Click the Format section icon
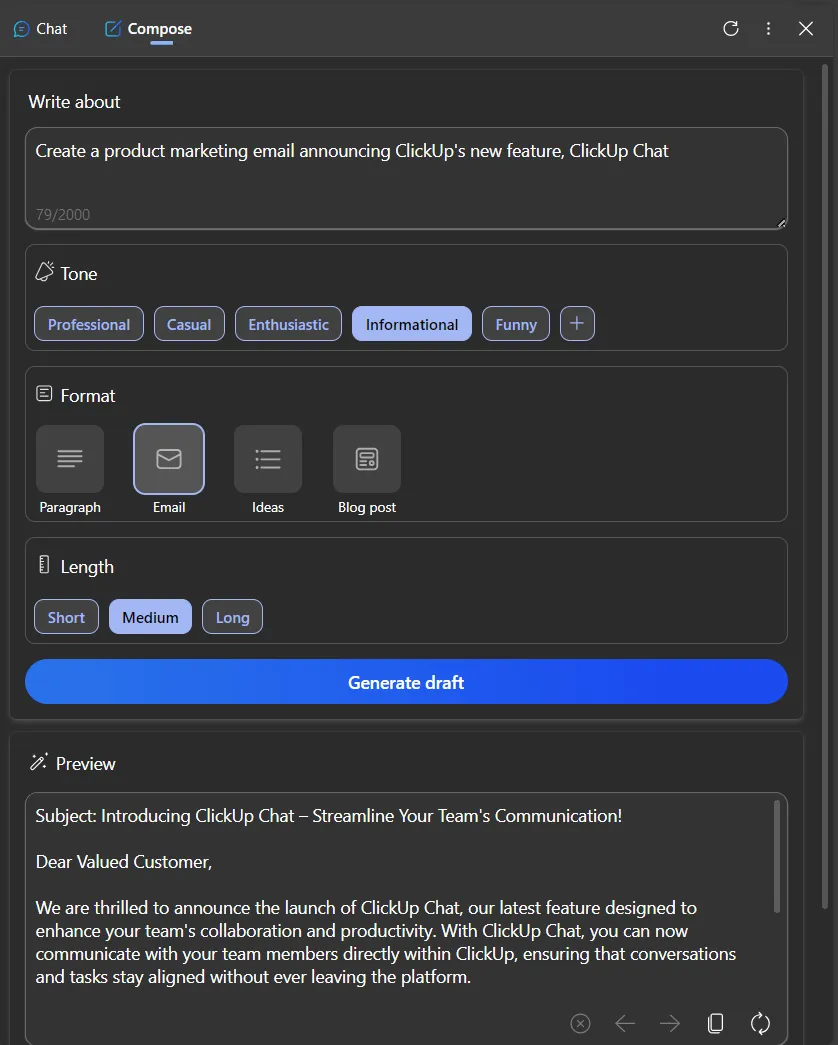The width and height of the screenshot is (838, 1045). pyautogui.click(x=44, y=394)
